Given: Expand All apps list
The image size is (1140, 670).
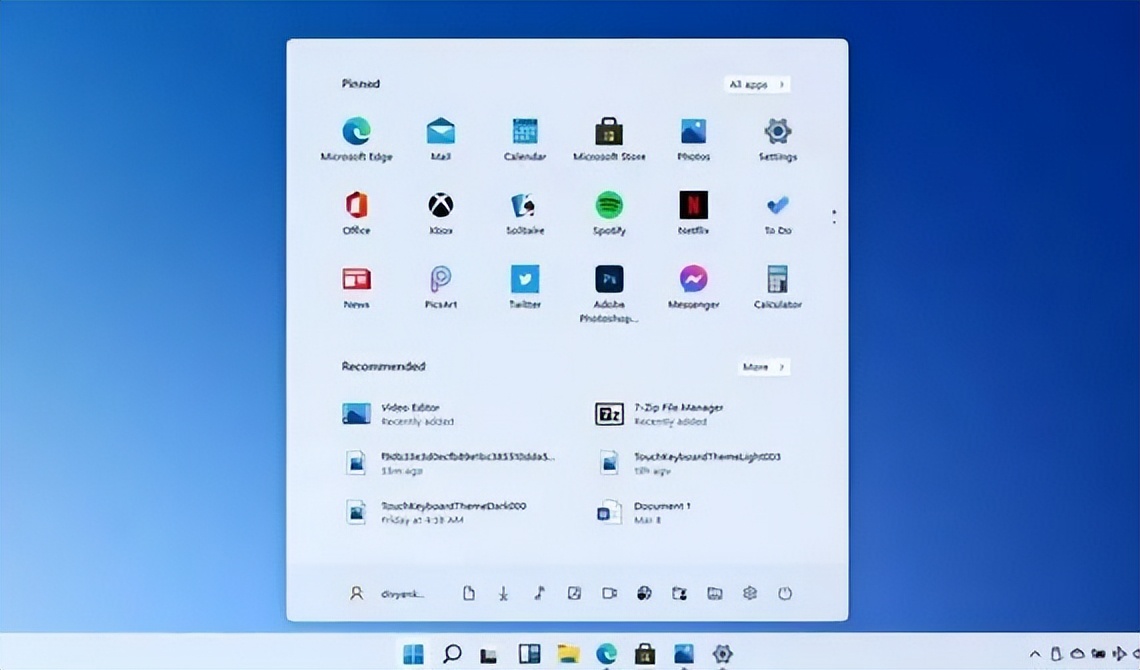Looking at the screenshot, I should click(x=756, y=84).
